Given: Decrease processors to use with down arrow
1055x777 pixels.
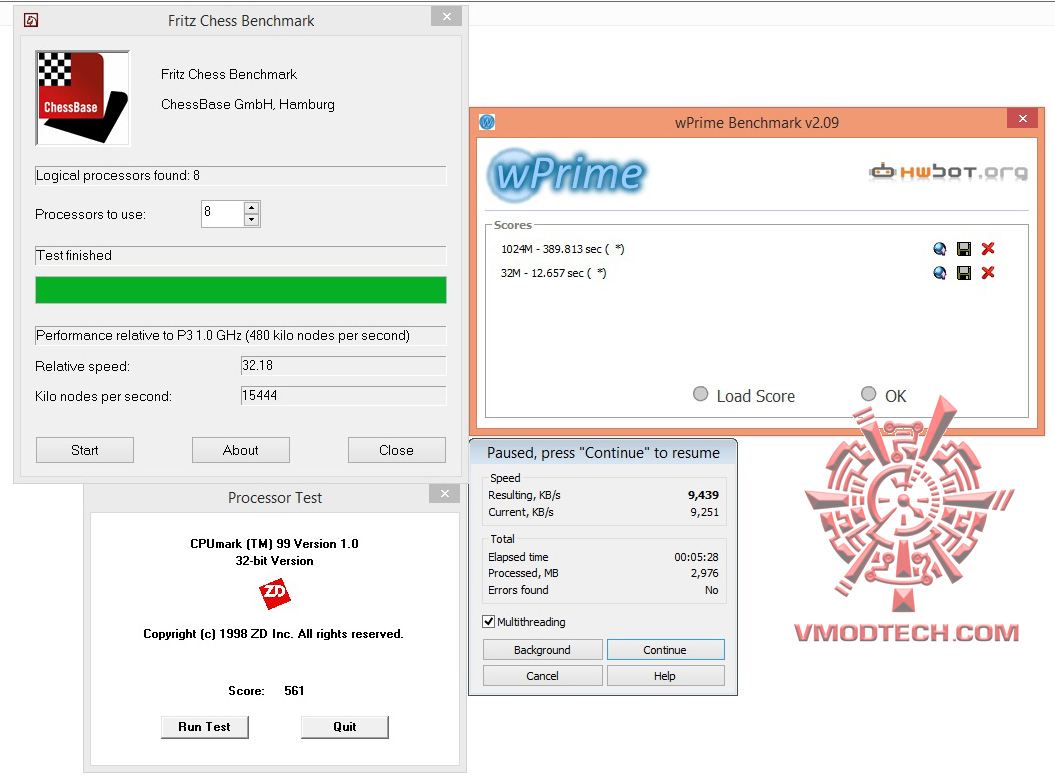Looking at the screenshot, I should pos(252,220).
